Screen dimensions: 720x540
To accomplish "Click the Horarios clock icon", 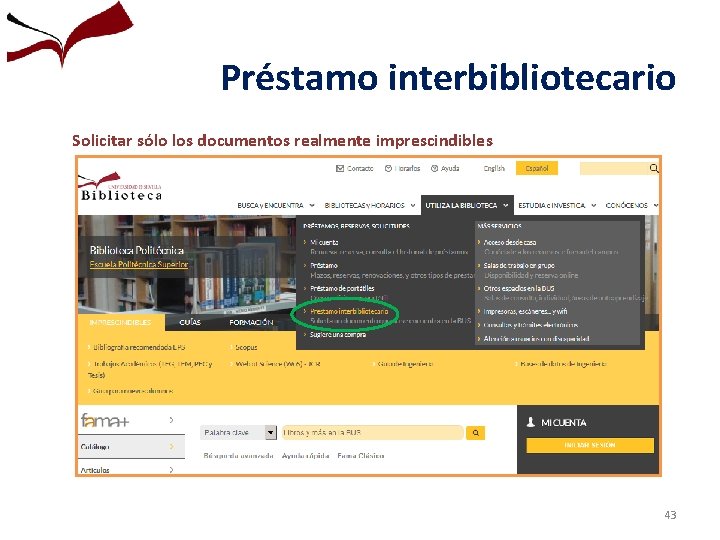I will [x=388, y=169].
